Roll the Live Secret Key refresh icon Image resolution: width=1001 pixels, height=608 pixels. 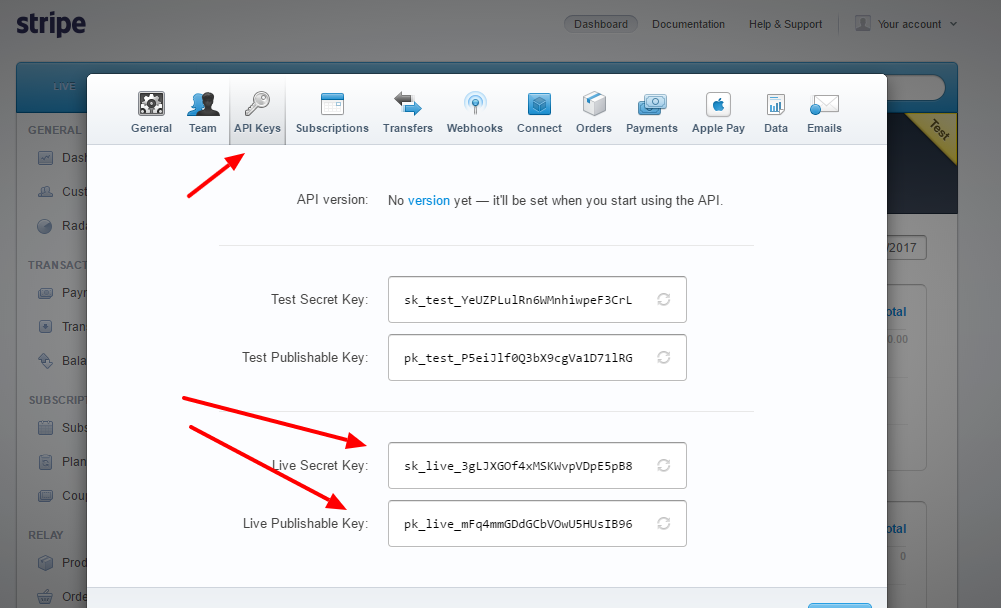(x=663, y=466)
